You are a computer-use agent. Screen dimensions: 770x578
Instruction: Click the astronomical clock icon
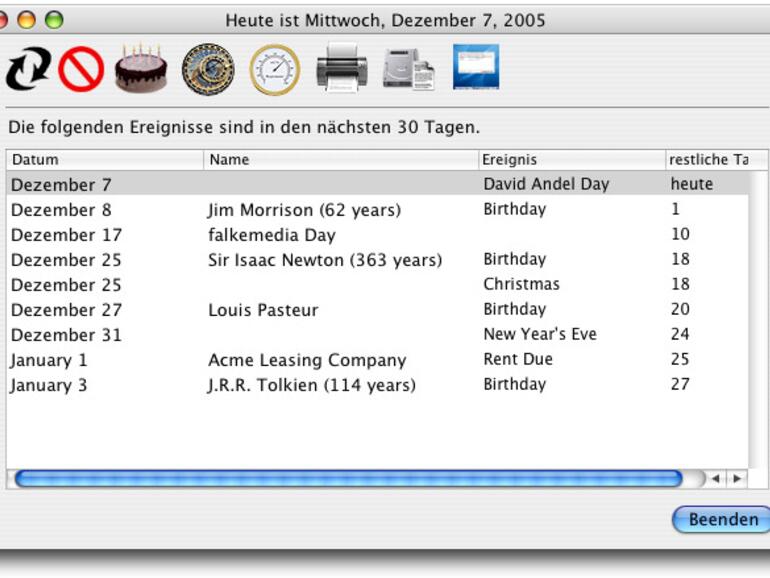[207, 70]
